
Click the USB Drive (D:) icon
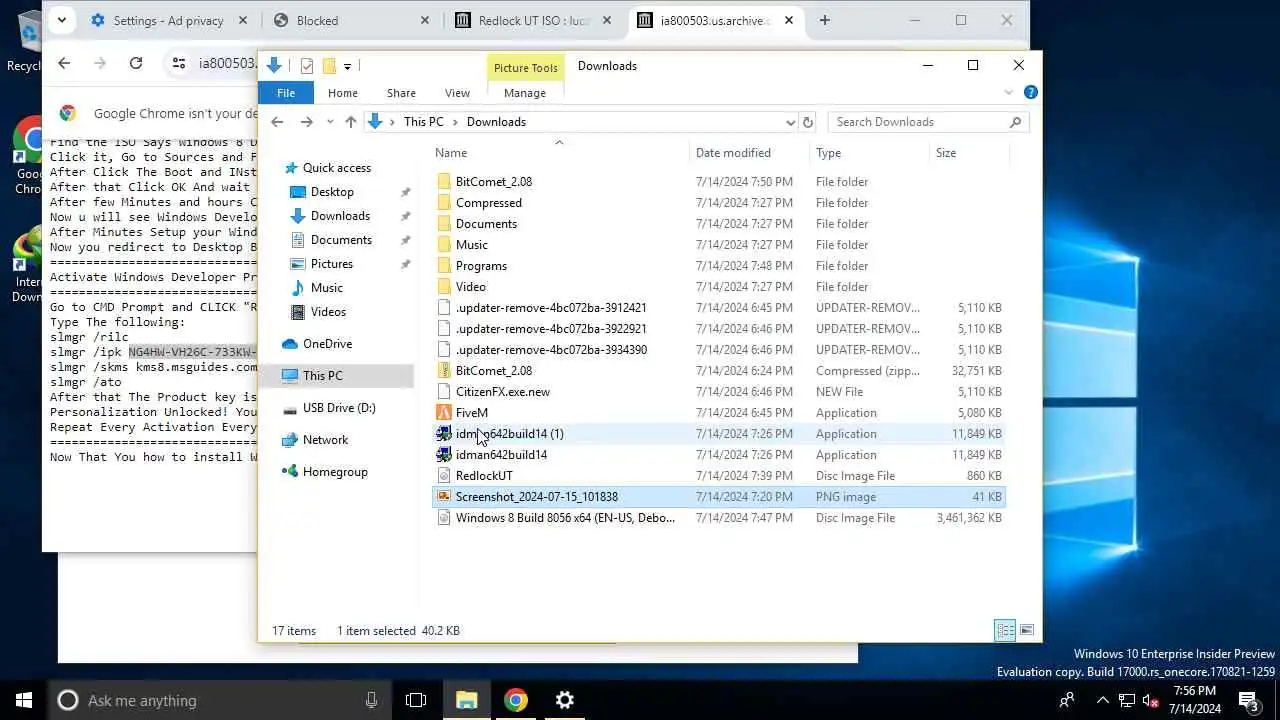pyautogui.click(x=290, y=408)
